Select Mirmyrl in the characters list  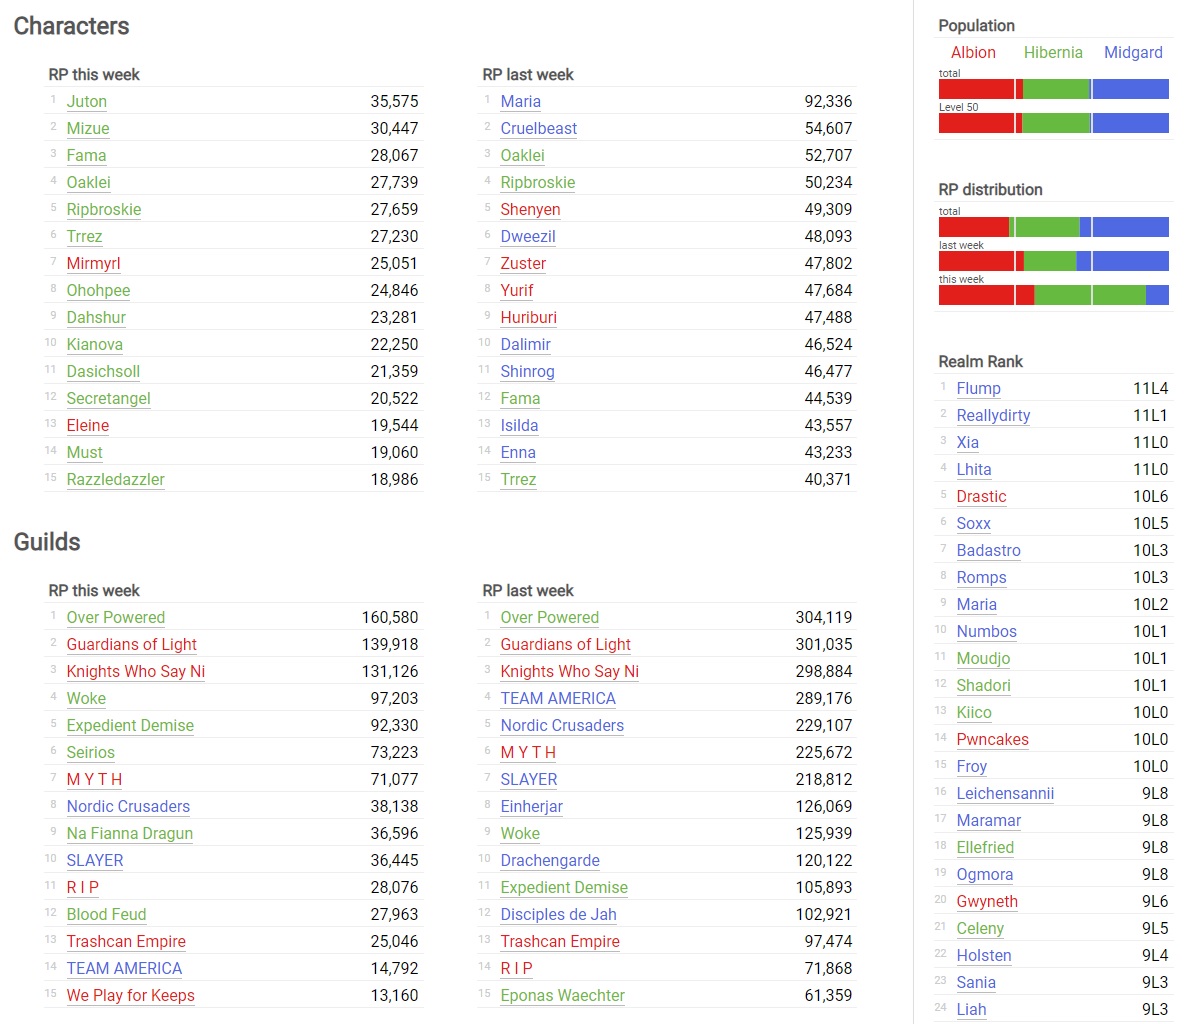93,263
